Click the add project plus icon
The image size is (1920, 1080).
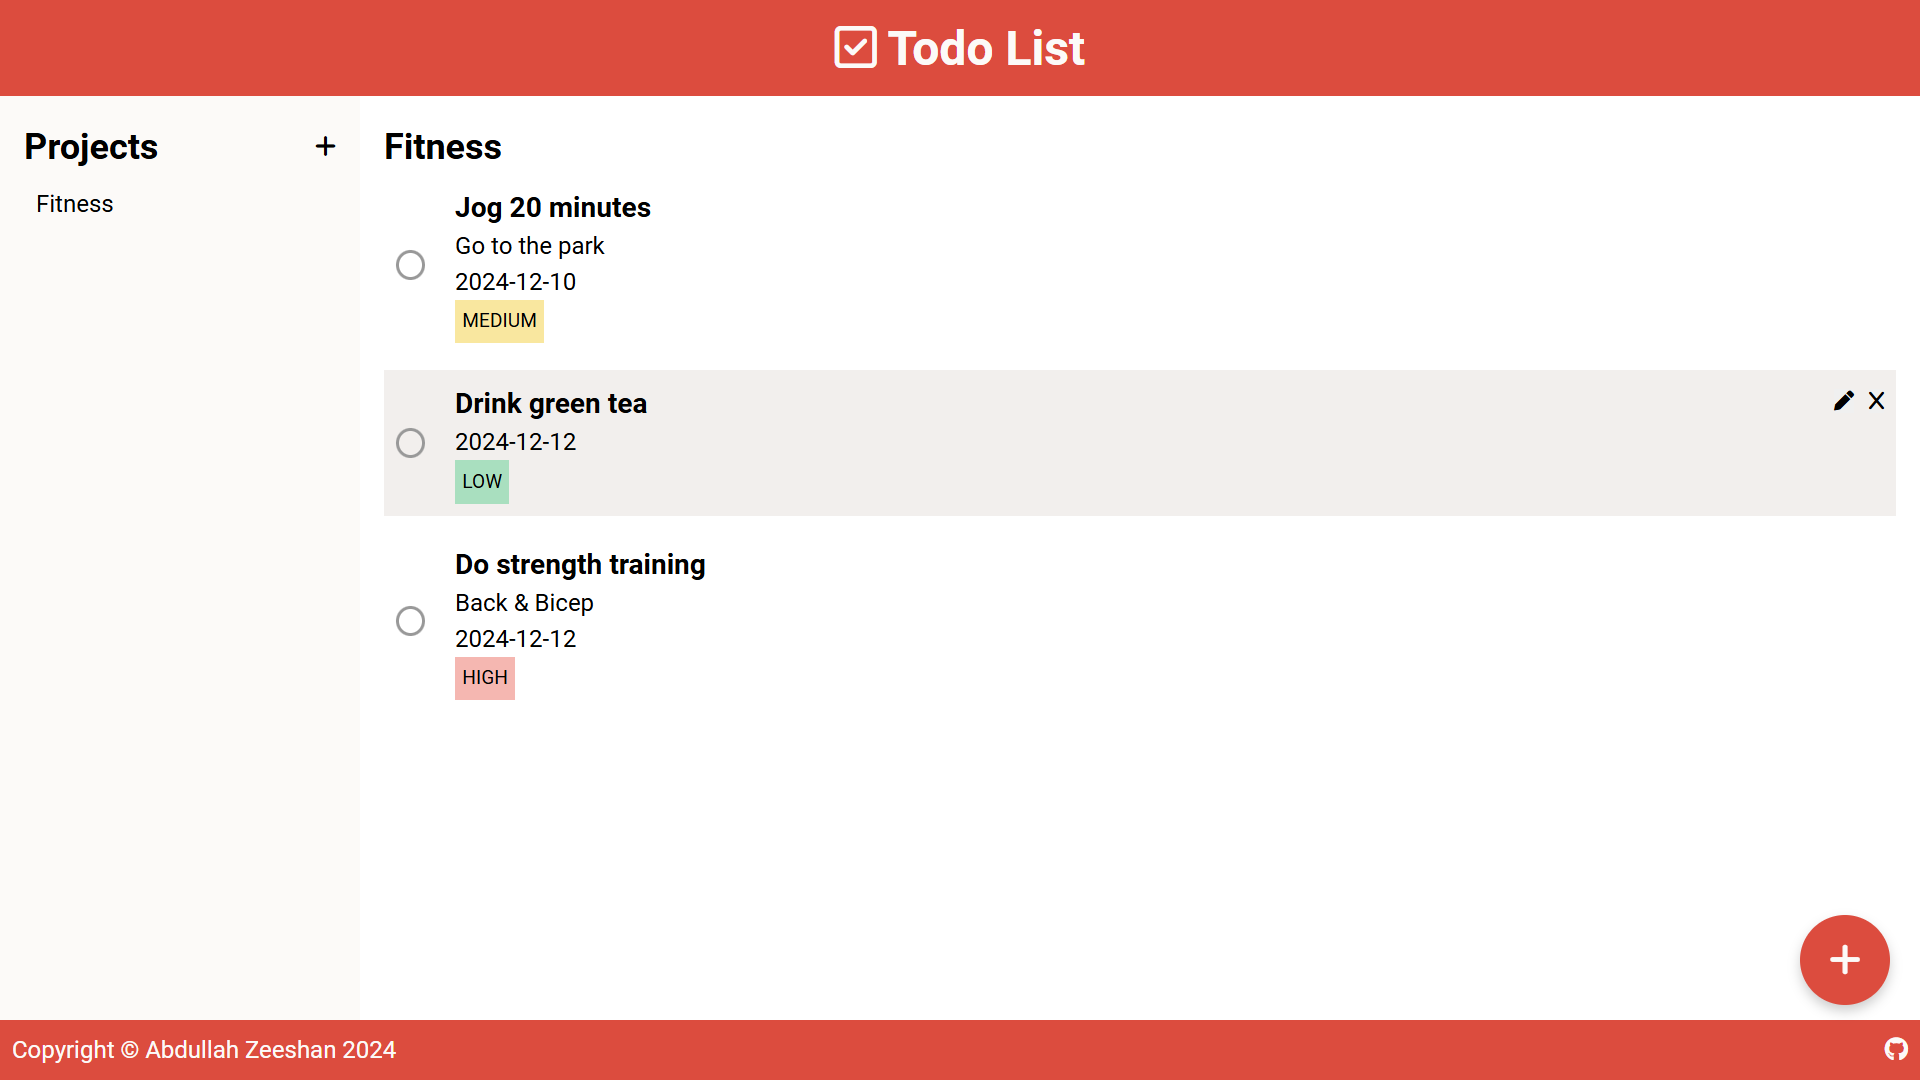[x=325, y=147]
